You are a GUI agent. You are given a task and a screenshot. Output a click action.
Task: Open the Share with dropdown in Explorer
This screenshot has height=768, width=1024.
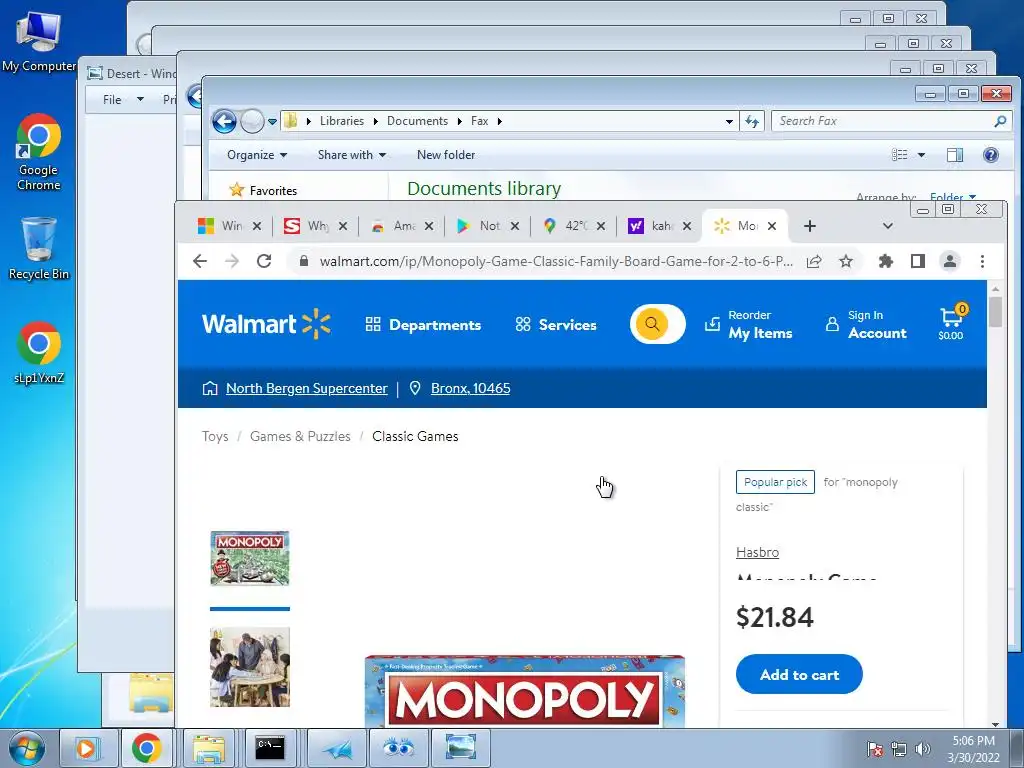coord(351,155)
